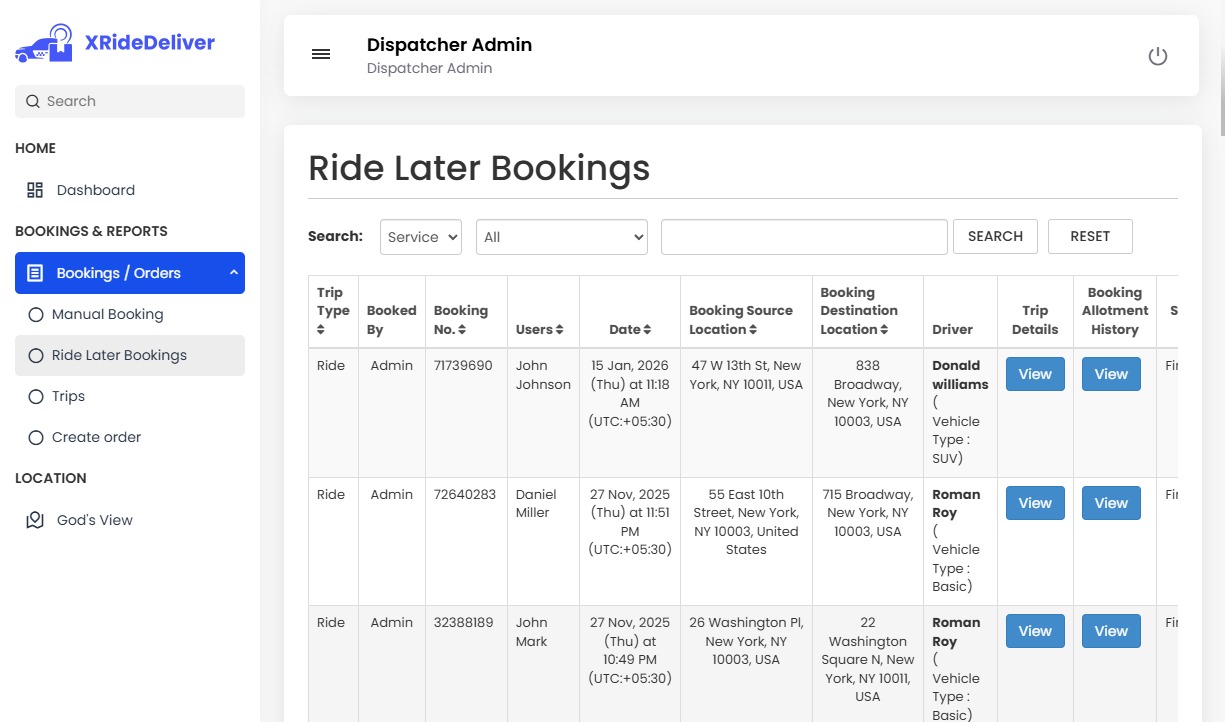The width and height of the screenshot is (1225, 722).
Task: Click the Bookings / Orders document icon
Action: pos(36,272)
